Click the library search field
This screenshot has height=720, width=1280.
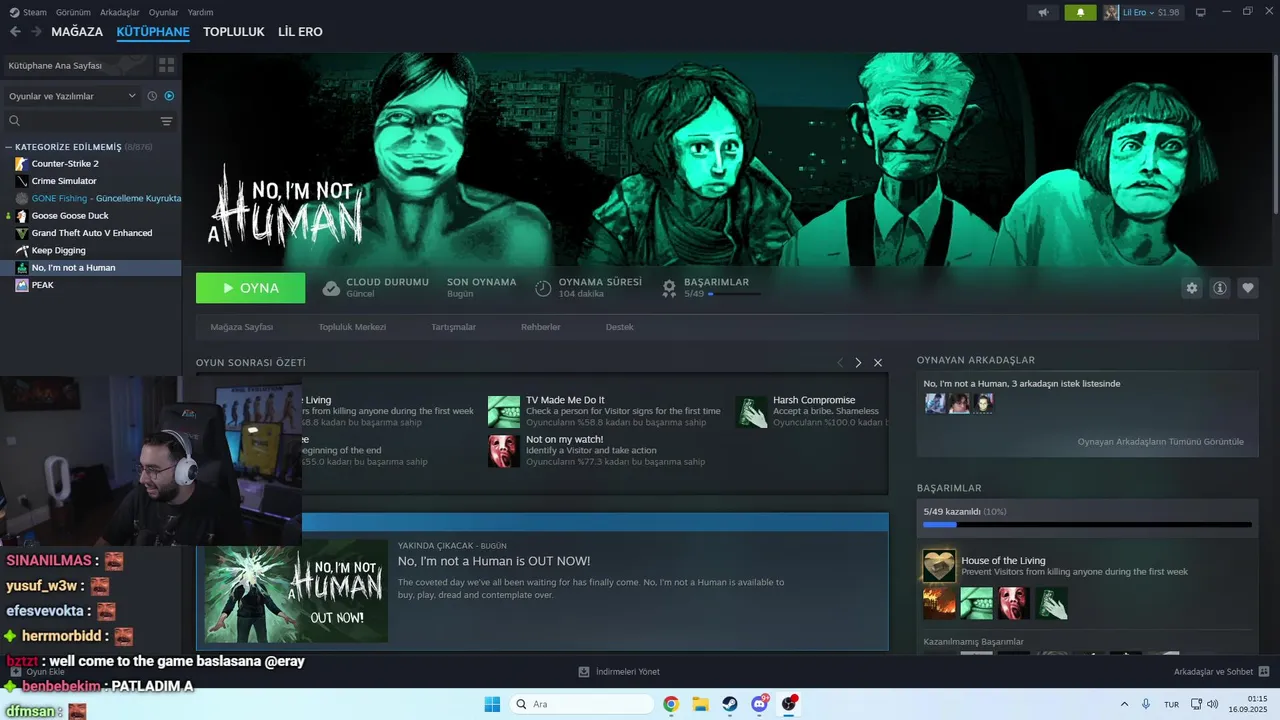tap(82, 121)
